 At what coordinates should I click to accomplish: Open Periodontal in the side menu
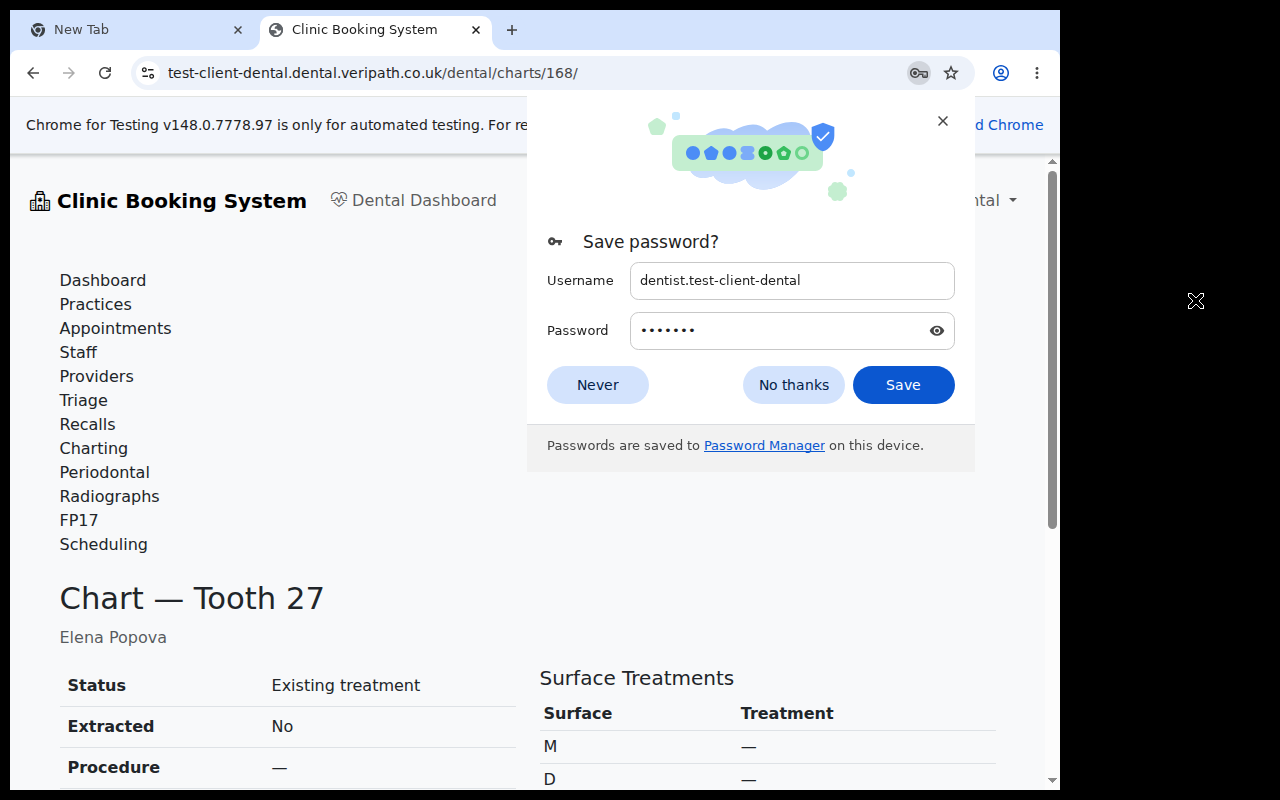[x=105, y=472]
